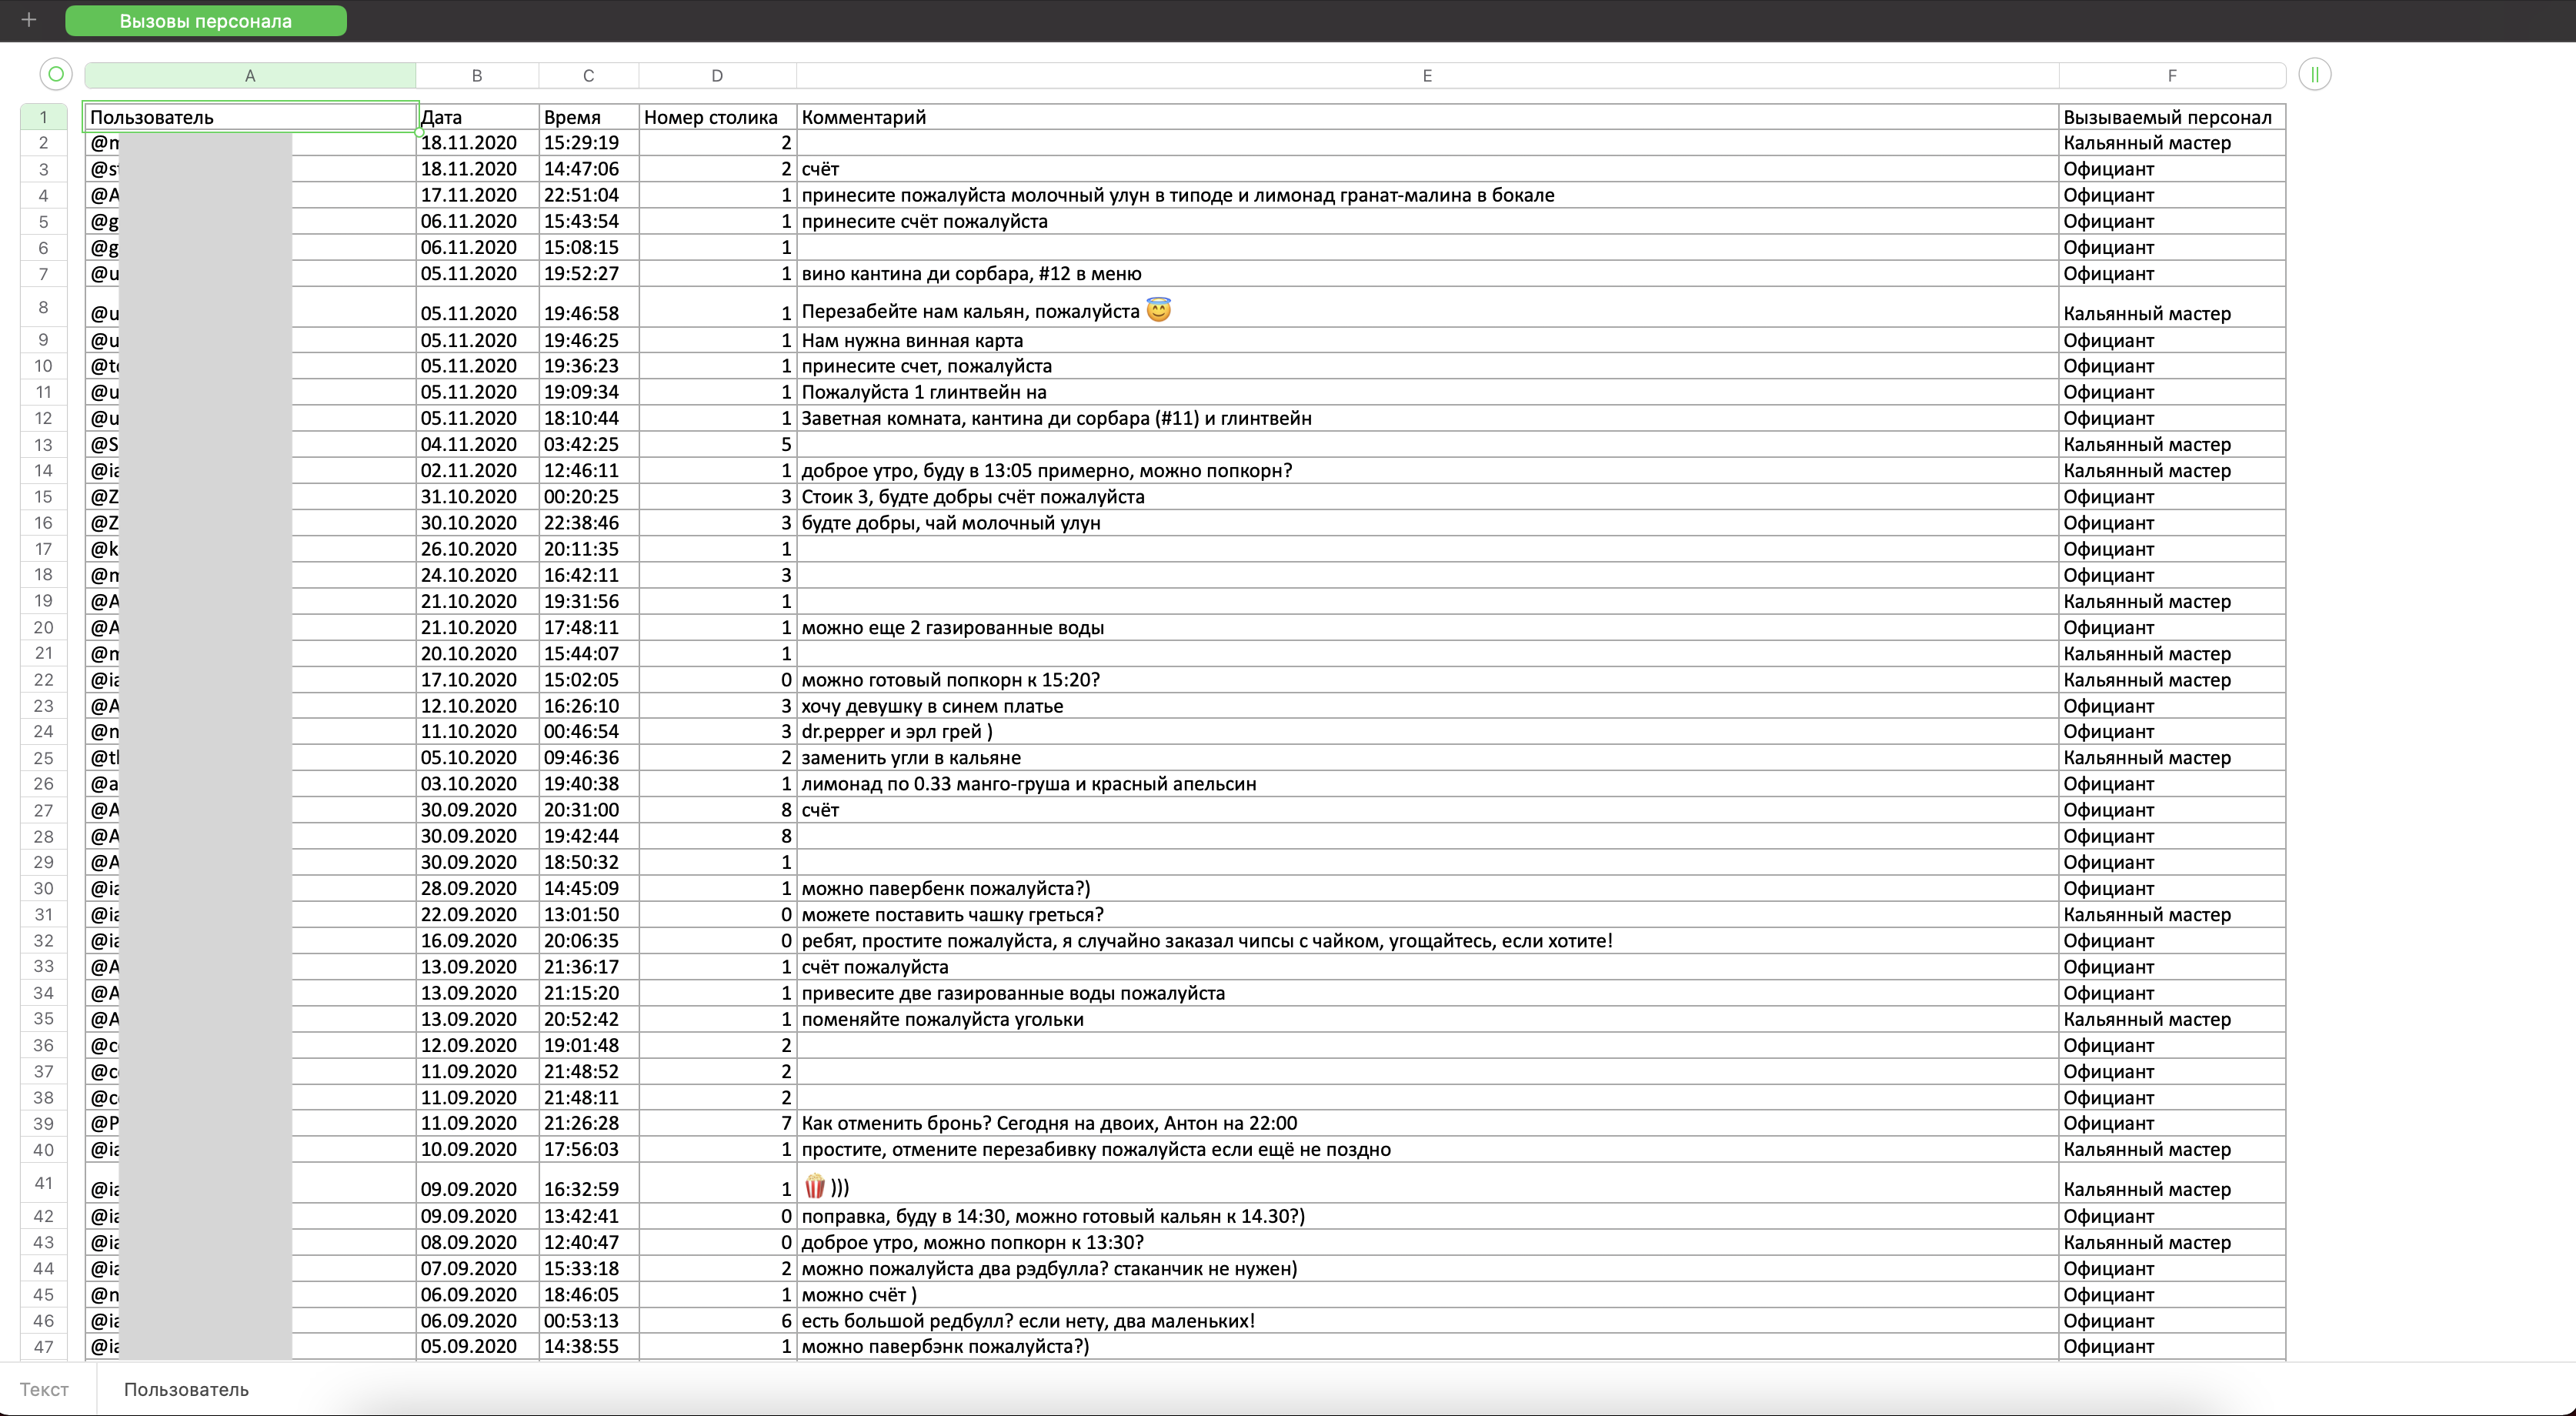Select comment 'Как отменить бронь?' cell

[x=1427, y=1123]
